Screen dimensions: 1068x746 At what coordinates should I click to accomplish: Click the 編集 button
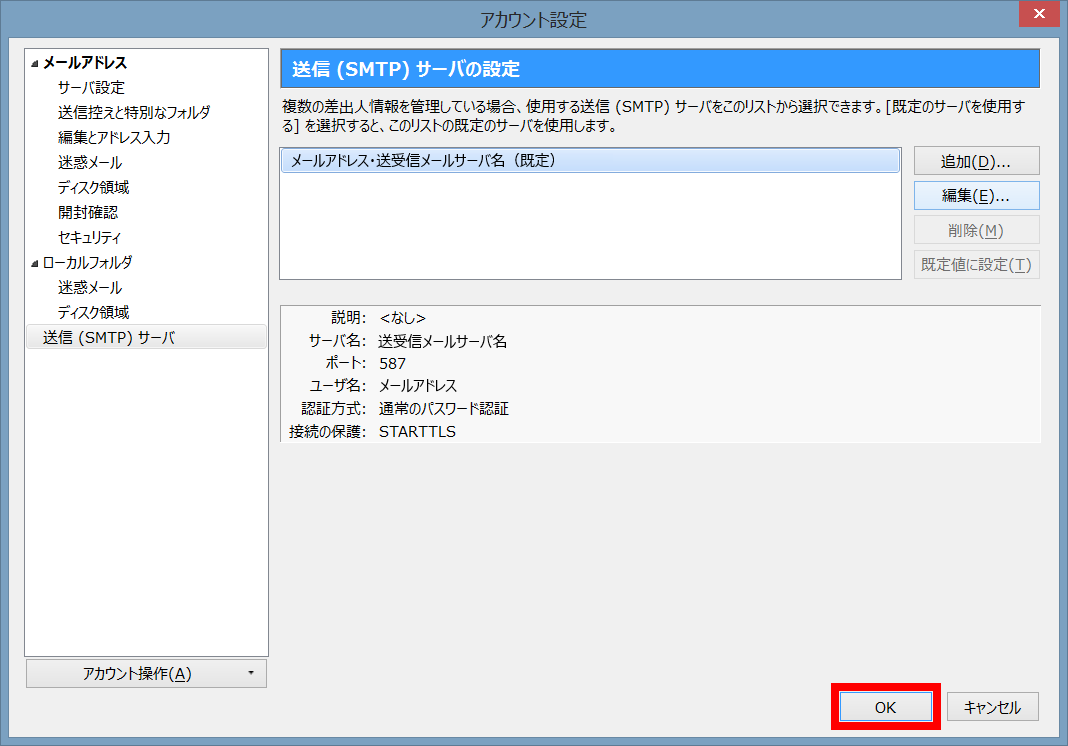(x=976, y=195)
